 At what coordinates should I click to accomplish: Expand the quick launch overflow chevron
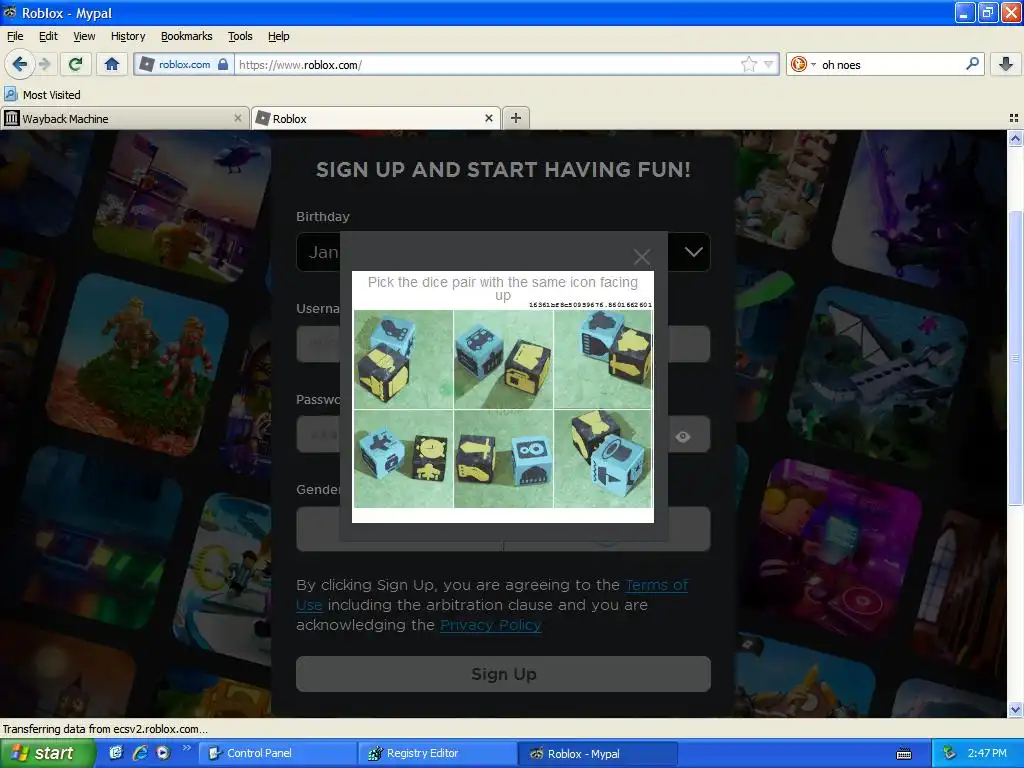[186, 748]
